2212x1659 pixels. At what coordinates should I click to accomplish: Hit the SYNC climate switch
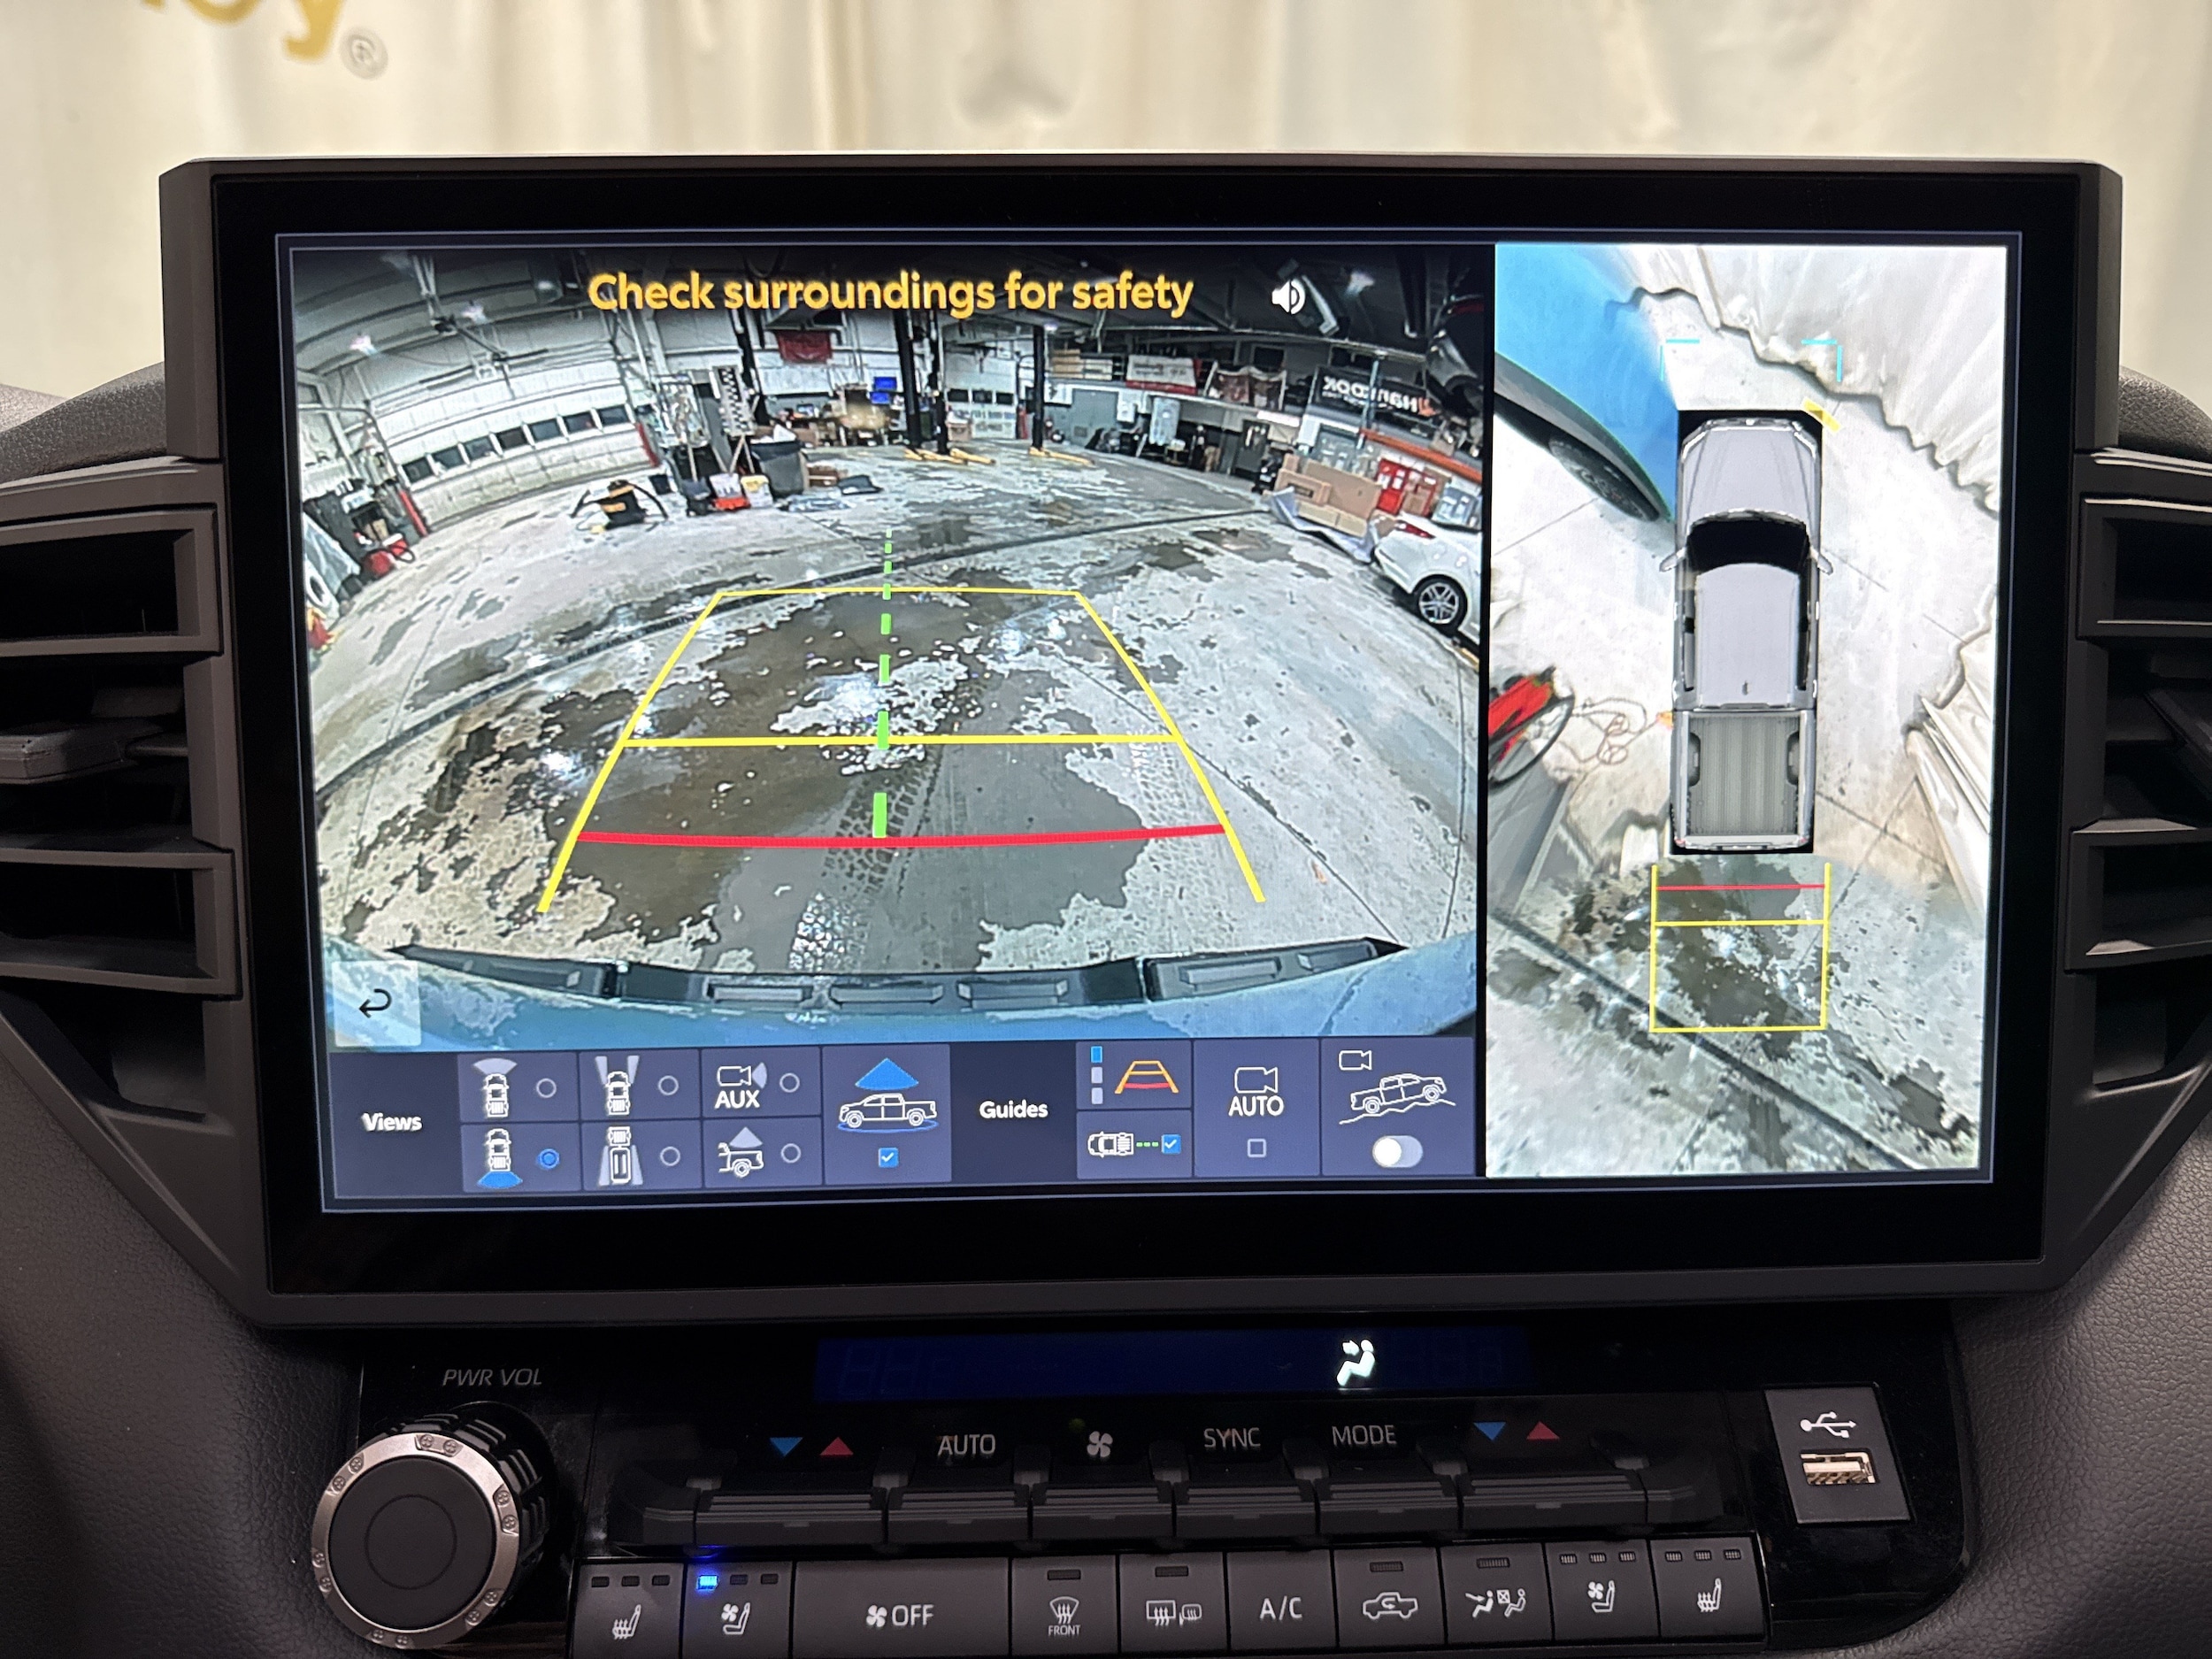click(1231, 1439)
